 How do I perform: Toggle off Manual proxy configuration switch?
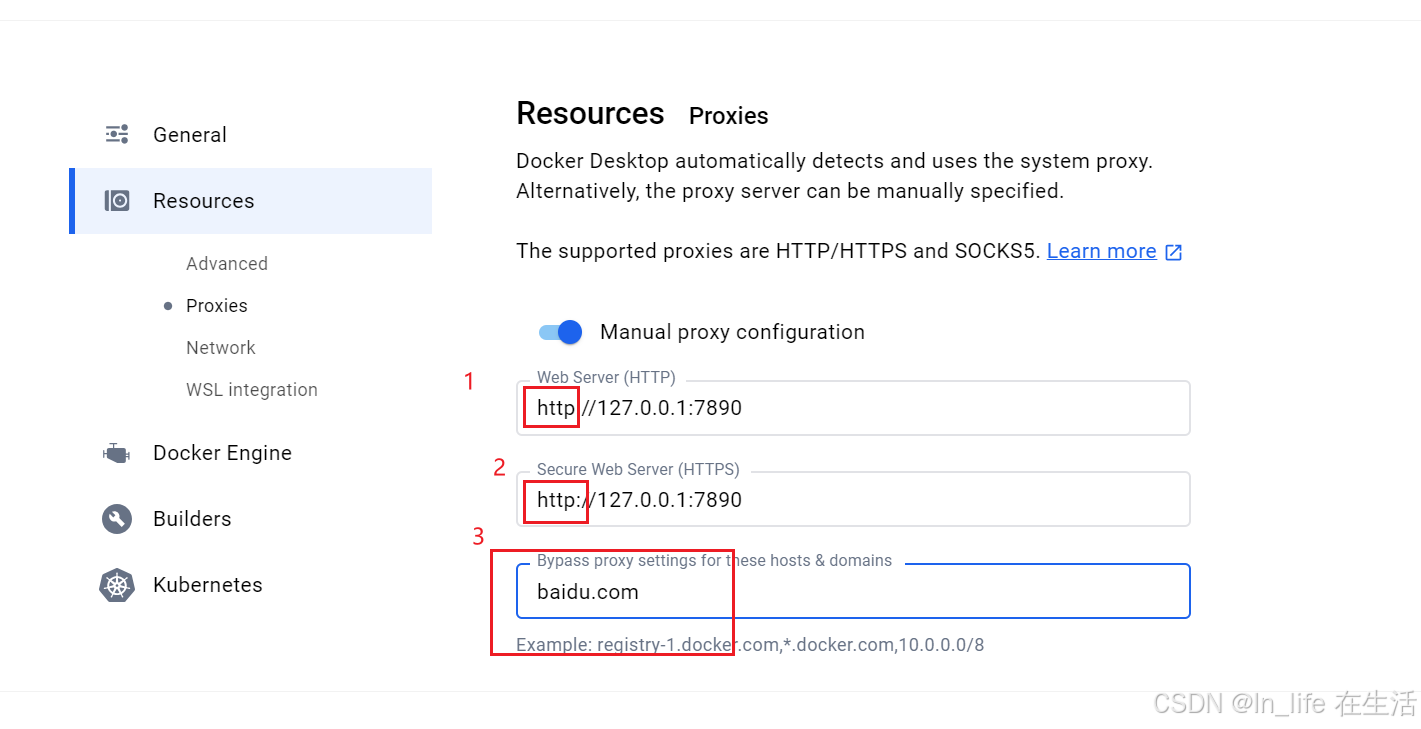click(560, 332)
